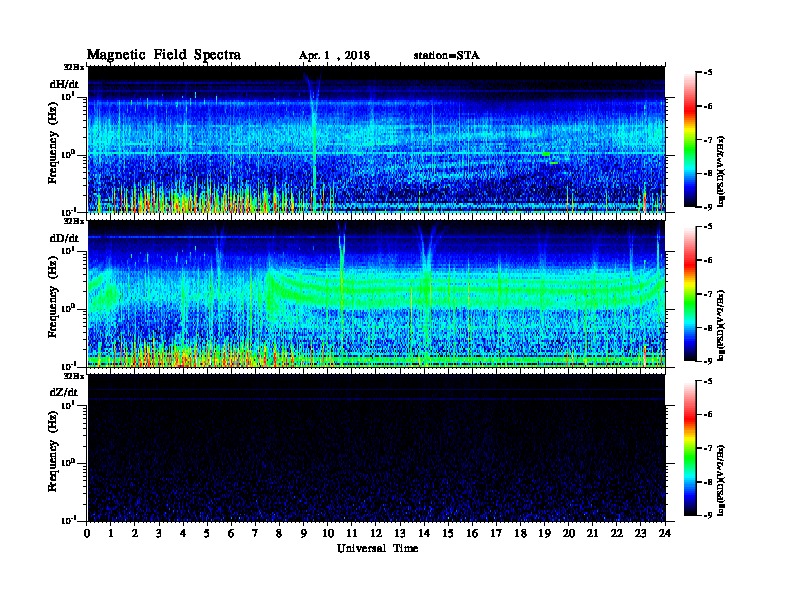Viewport: 792px width, 612px height.
Task: Click the 10^0 frequency tick of dD/dt panel
Action: tap(69, 308)
